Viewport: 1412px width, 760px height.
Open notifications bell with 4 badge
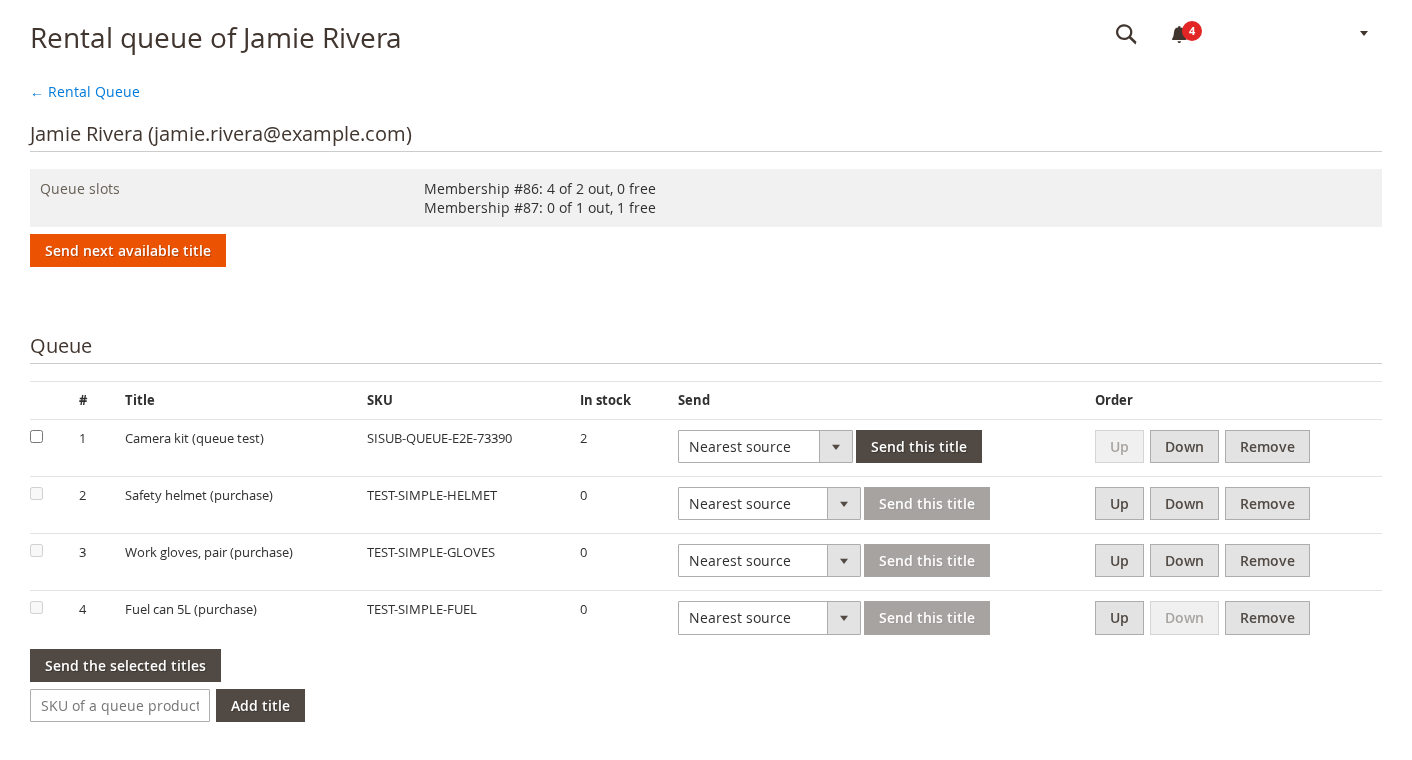coord(1184,34)
